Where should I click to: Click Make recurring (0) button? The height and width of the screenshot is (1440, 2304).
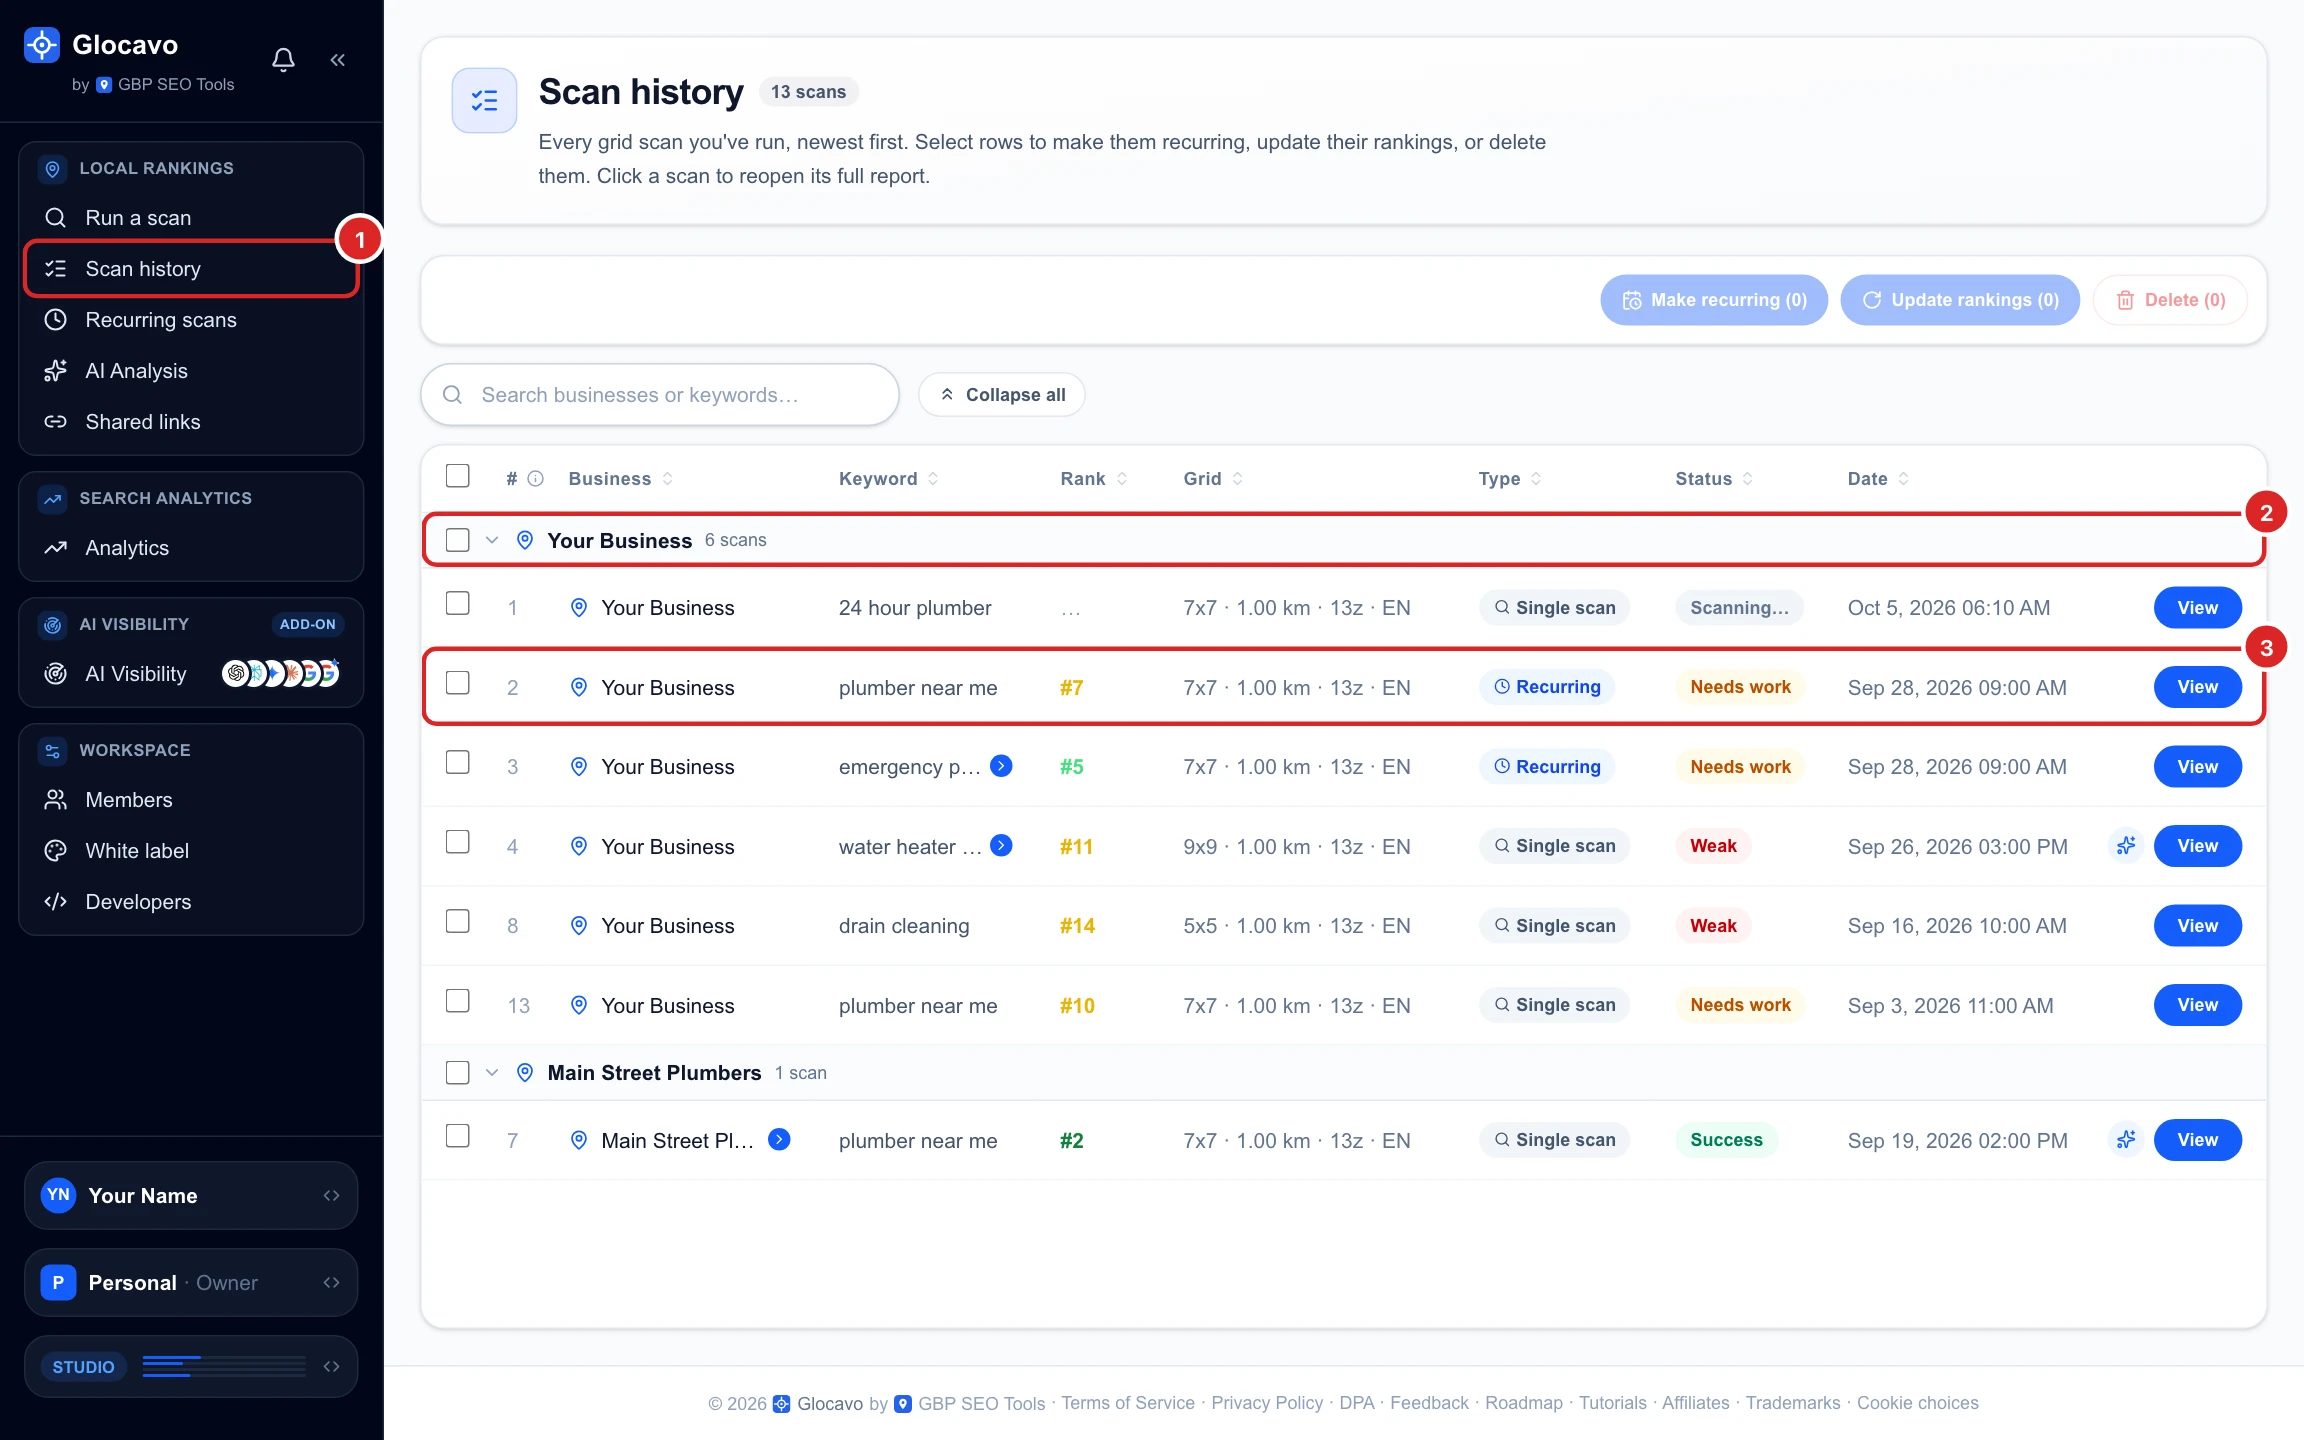coord(1714,300)
